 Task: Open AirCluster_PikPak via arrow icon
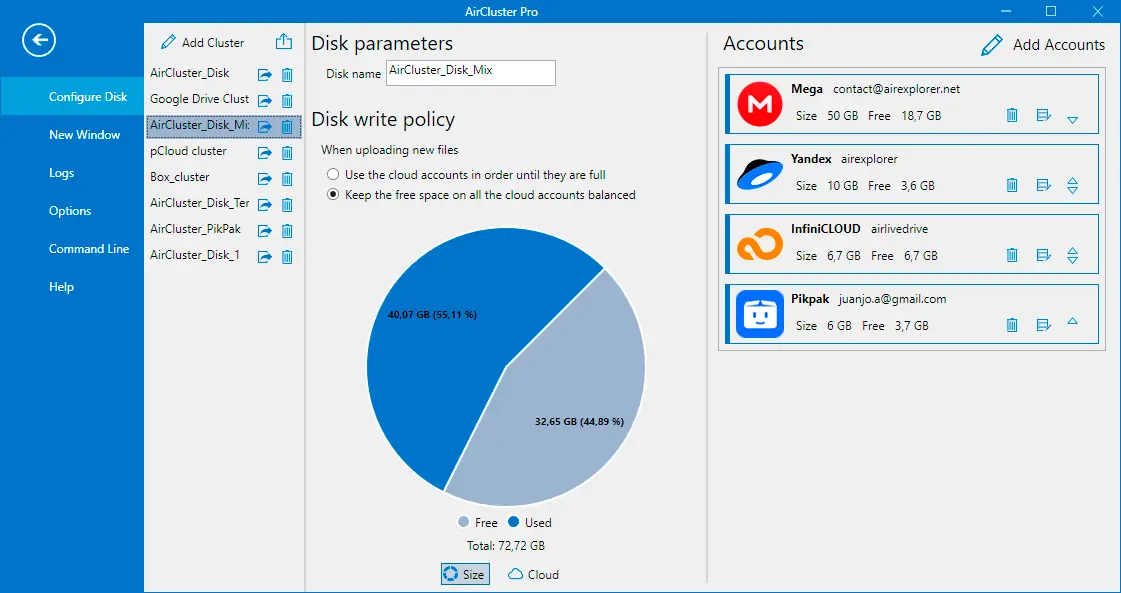(265, 230)
